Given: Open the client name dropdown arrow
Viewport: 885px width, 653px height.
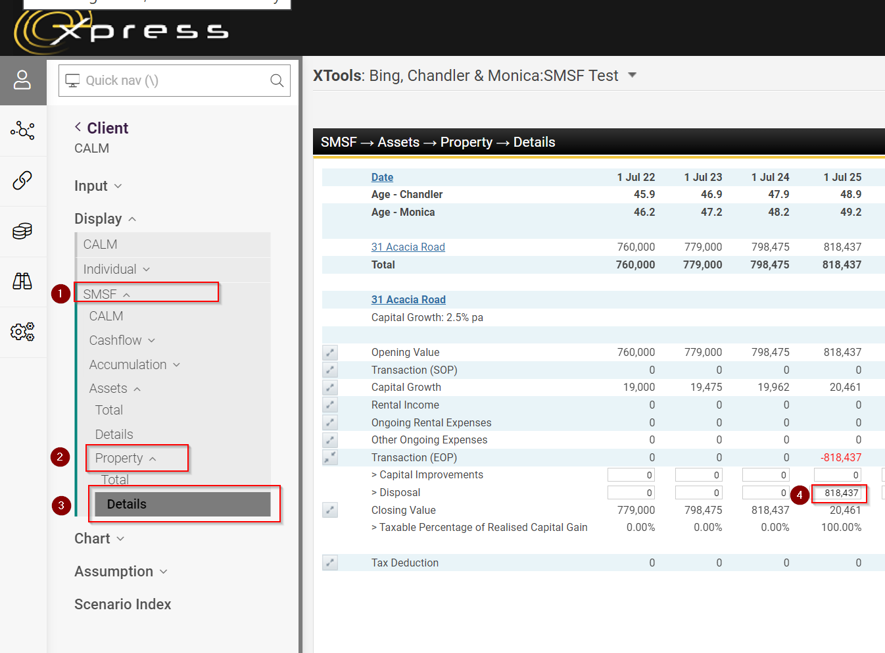Looking at the screenshot, I should click(632, 76).
